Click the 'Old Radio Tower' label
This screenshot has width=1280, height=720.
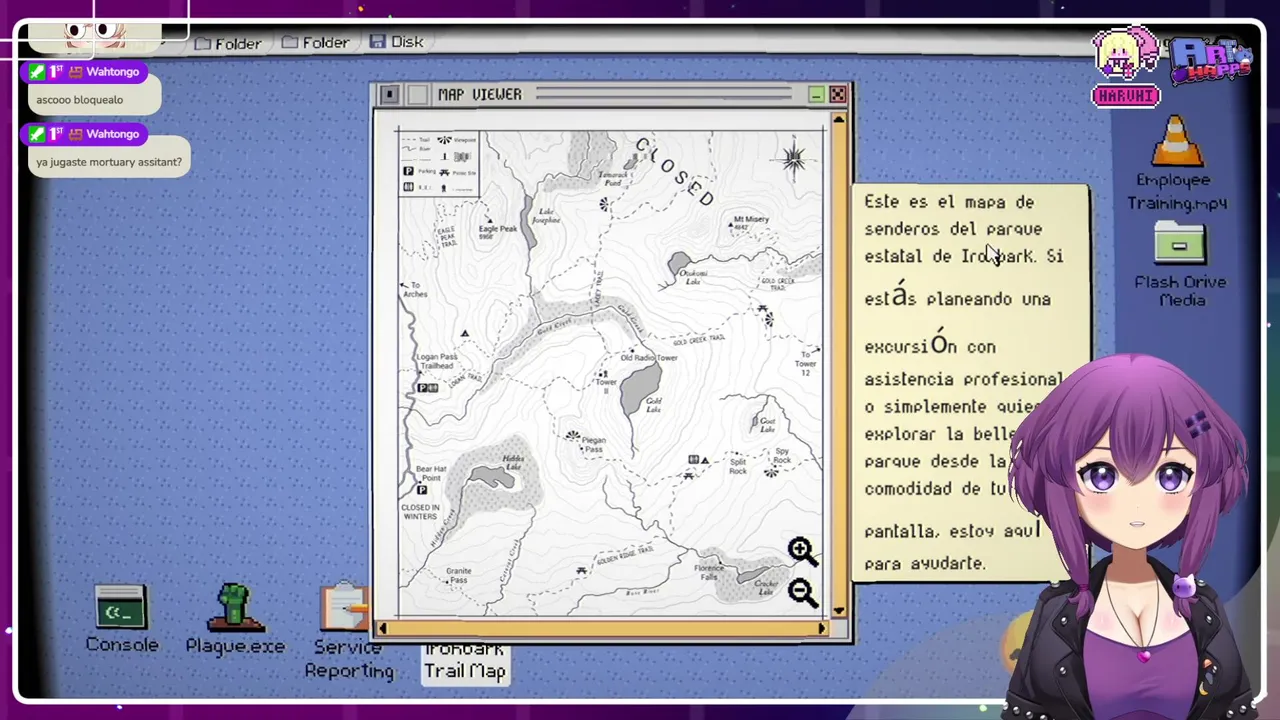[649, 358]
